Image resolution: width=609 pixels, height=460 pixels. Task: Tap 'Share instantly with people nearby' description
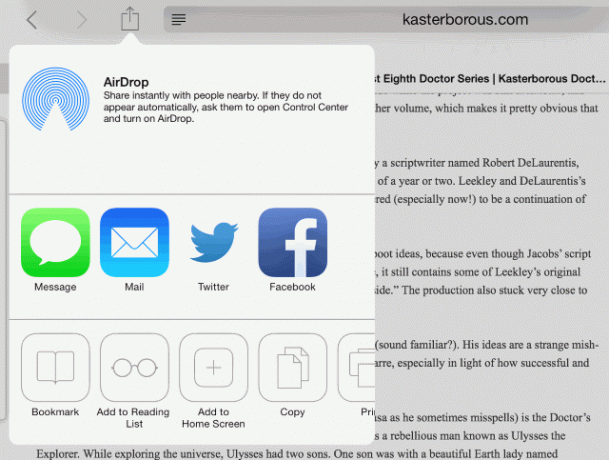tap(225, 107)
